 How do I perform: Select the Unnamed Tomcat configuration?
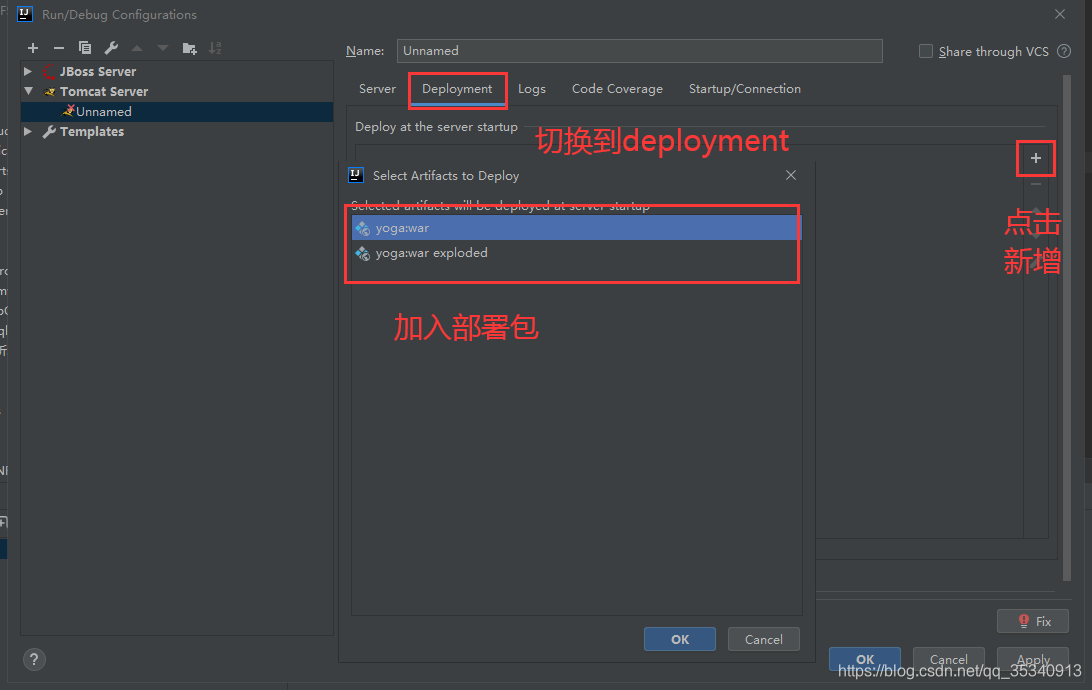[177, 111]
